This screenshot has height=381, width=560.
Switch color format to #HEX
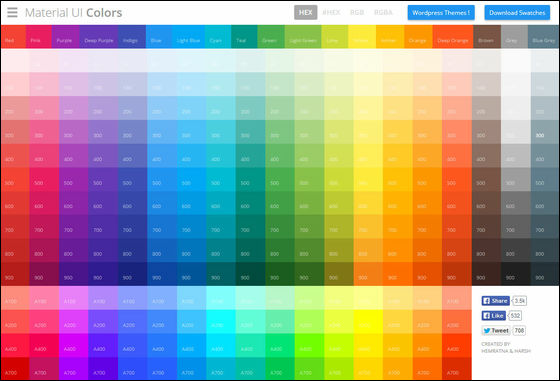[x=331, y=12]
